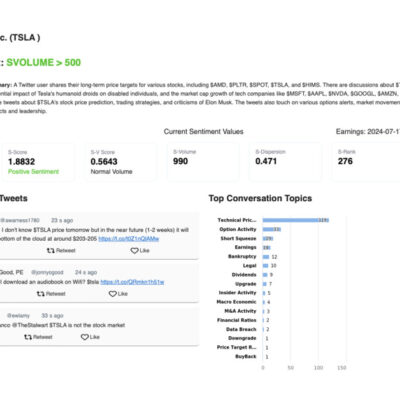The width and height of the screenshot is (400, 400).
Task: Select the S-V Score card showing 0.5643
Action: tap(120, 162)
